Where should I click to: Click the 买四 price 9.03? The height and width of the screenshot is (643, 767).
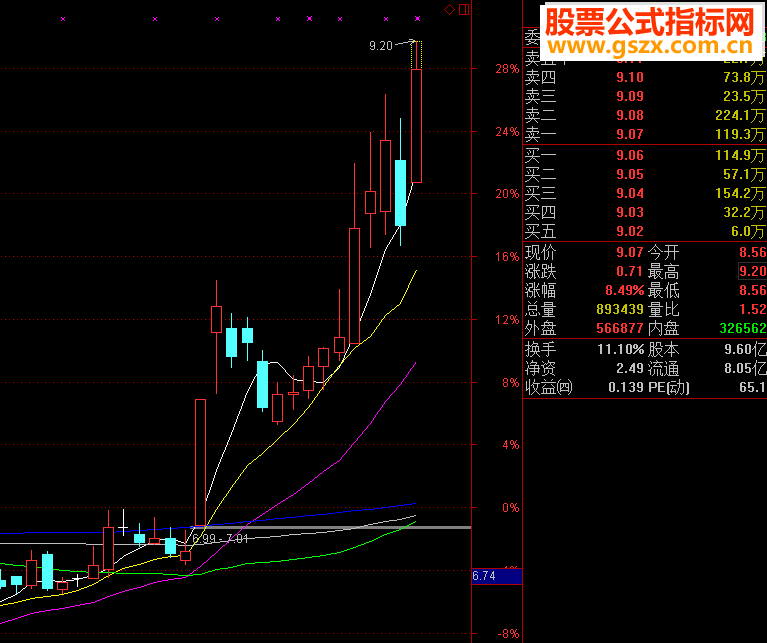tap(630, 212)
